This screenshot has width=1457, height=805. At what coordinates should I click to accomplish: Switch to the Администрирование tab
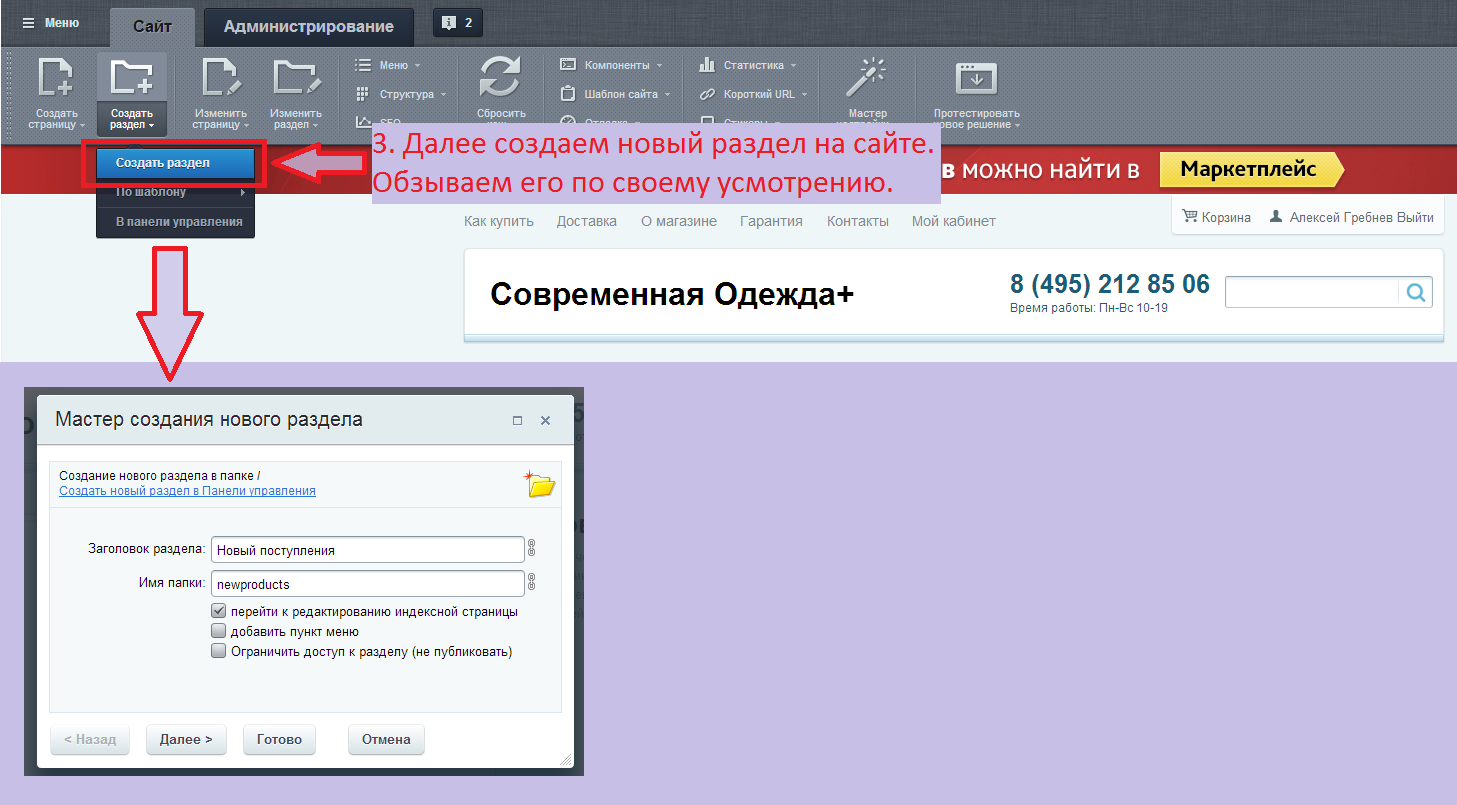[308, 26]
